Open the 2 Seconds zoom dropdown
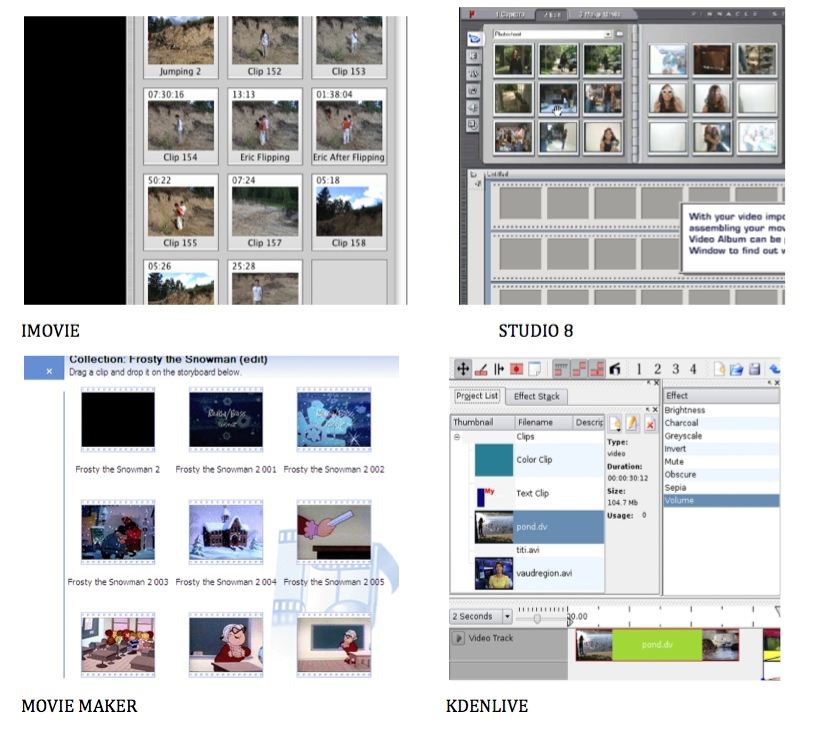Screen dimensions: 822x729 point(507,616)
